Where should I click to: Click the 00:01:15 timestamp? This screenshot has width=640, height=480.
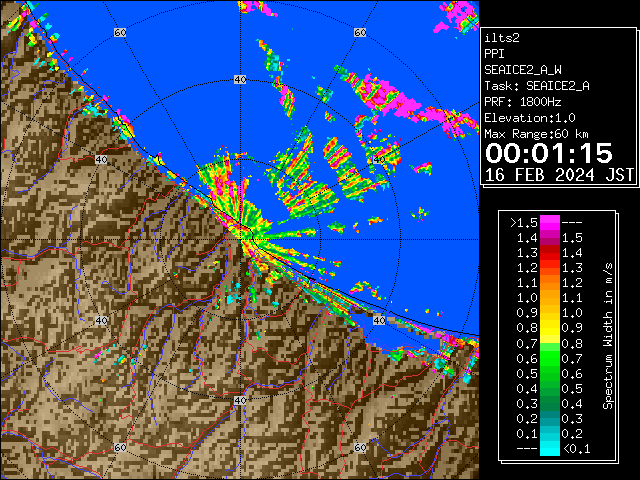click(x=549, y=153)
